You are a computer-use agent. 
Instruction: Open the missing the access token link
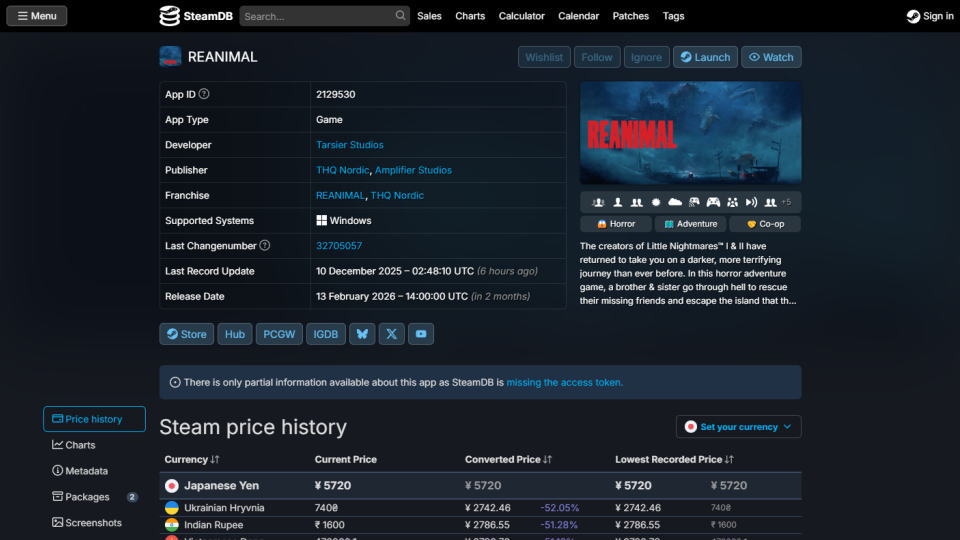[x=564, y=382]
